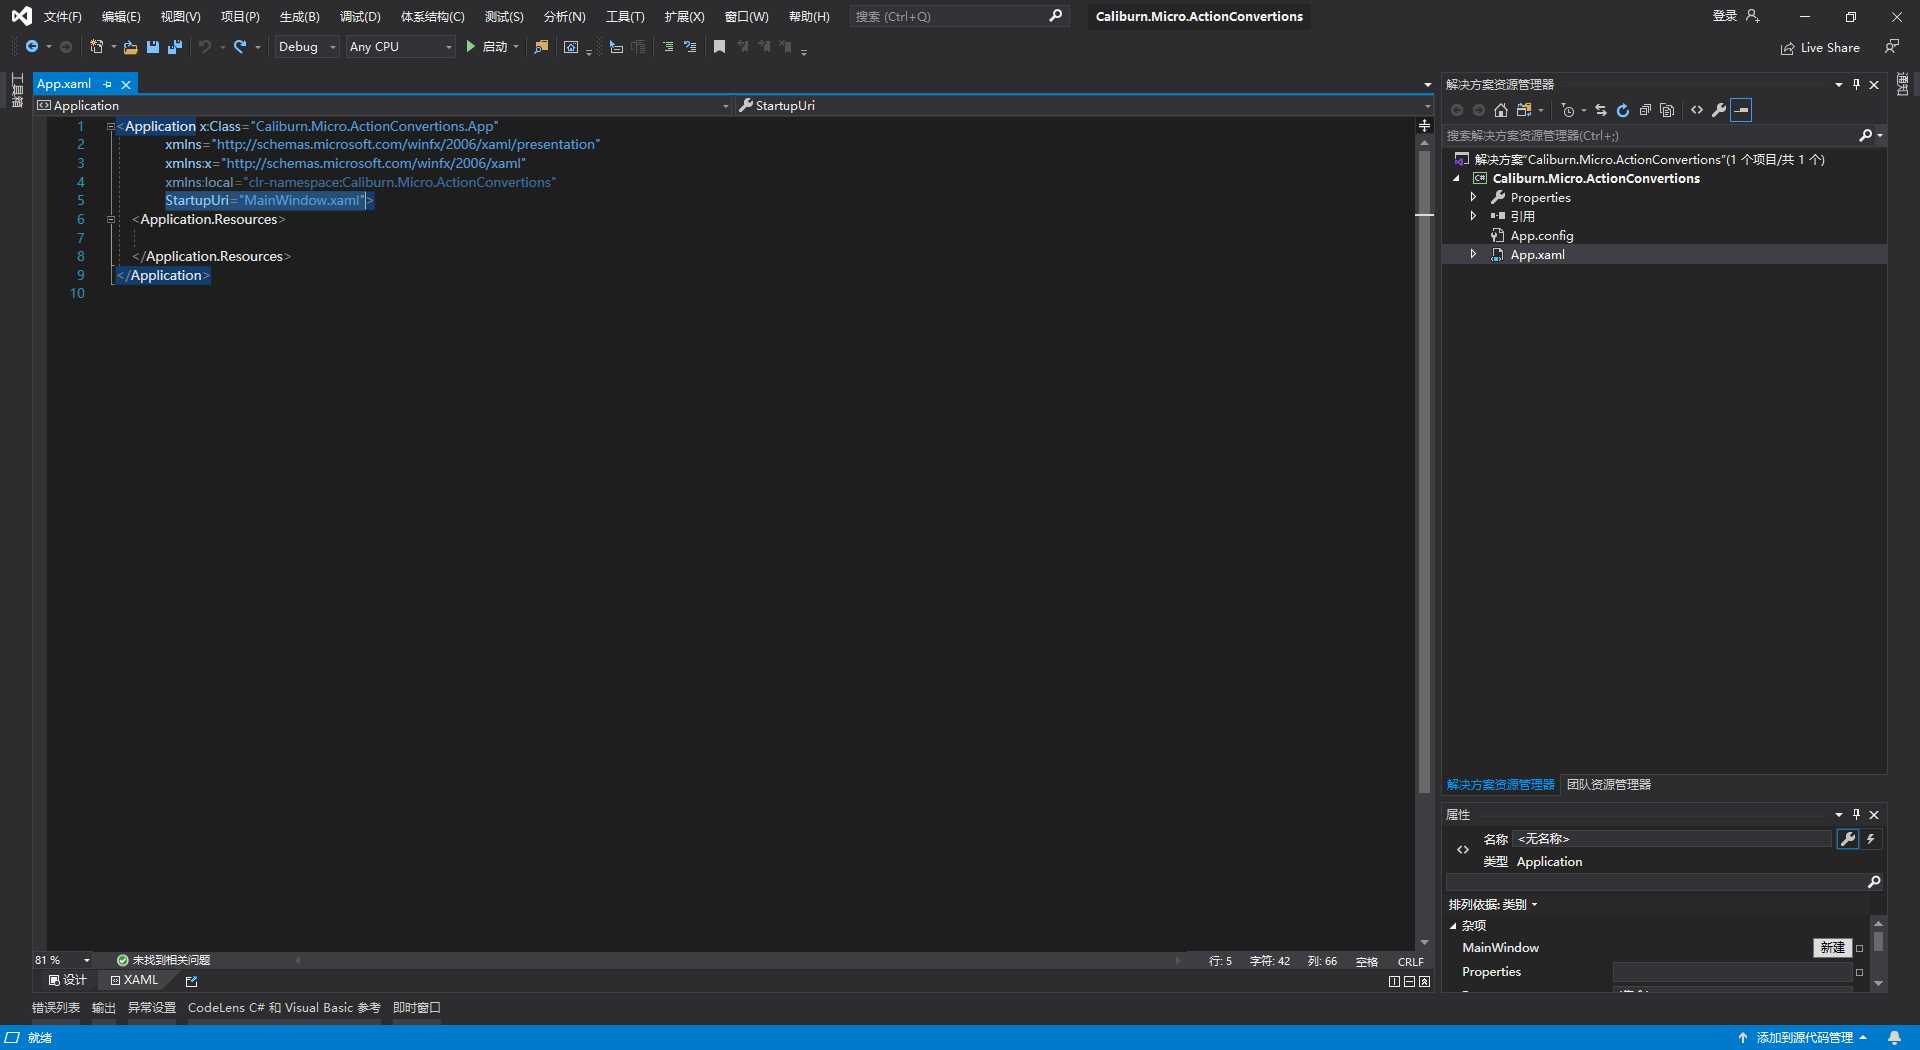The width and height of the screenshot is (1920, 1050).
Task: Toggle horizontal split layout icon
Action: 1409,982
